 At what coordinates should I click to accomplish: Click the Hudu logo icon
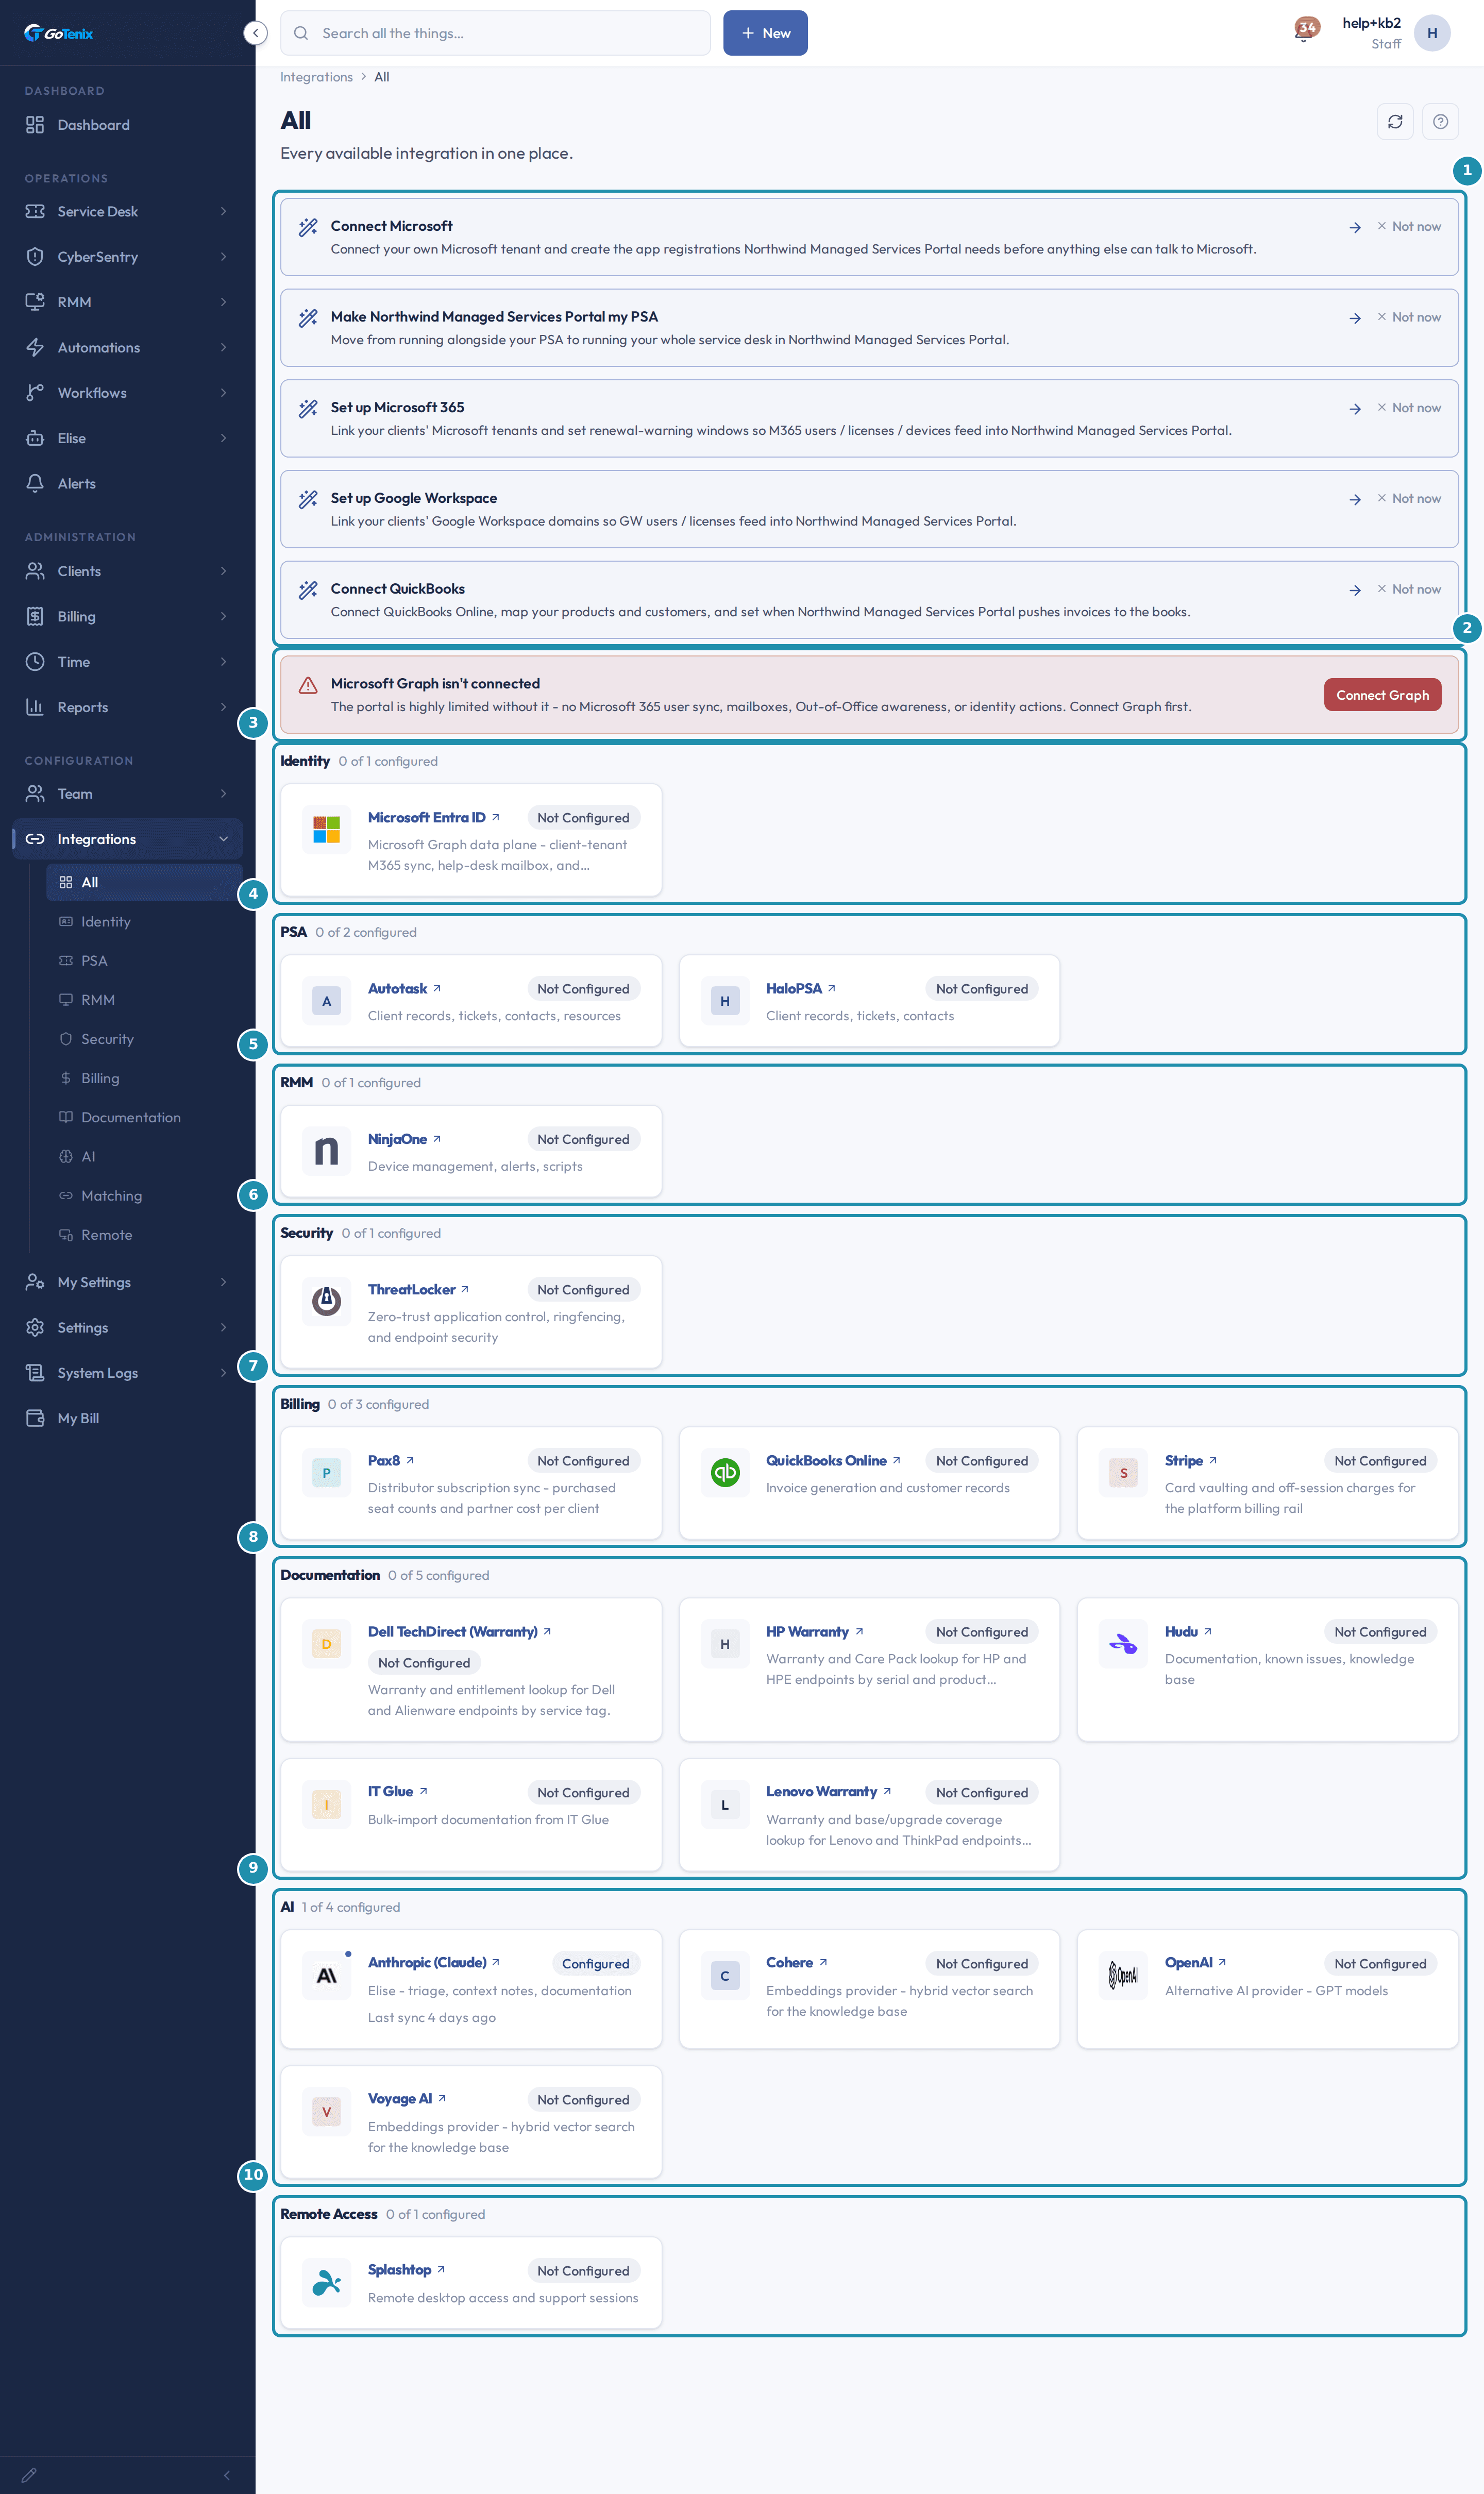click(1123, 1643)
